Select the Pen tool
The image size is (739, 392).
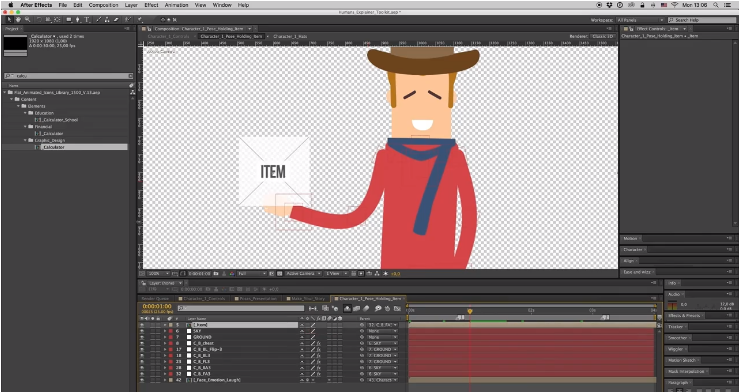[78, 20]
